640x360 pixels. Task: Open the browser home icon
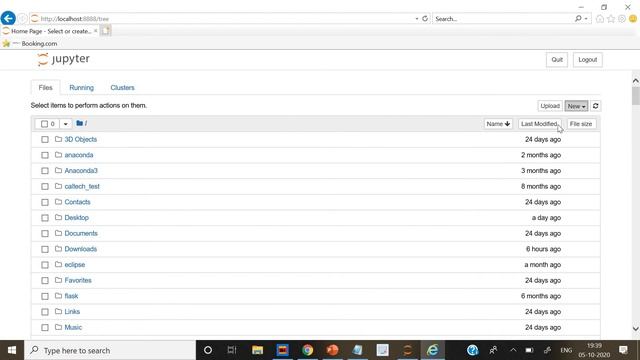point(600,19)
